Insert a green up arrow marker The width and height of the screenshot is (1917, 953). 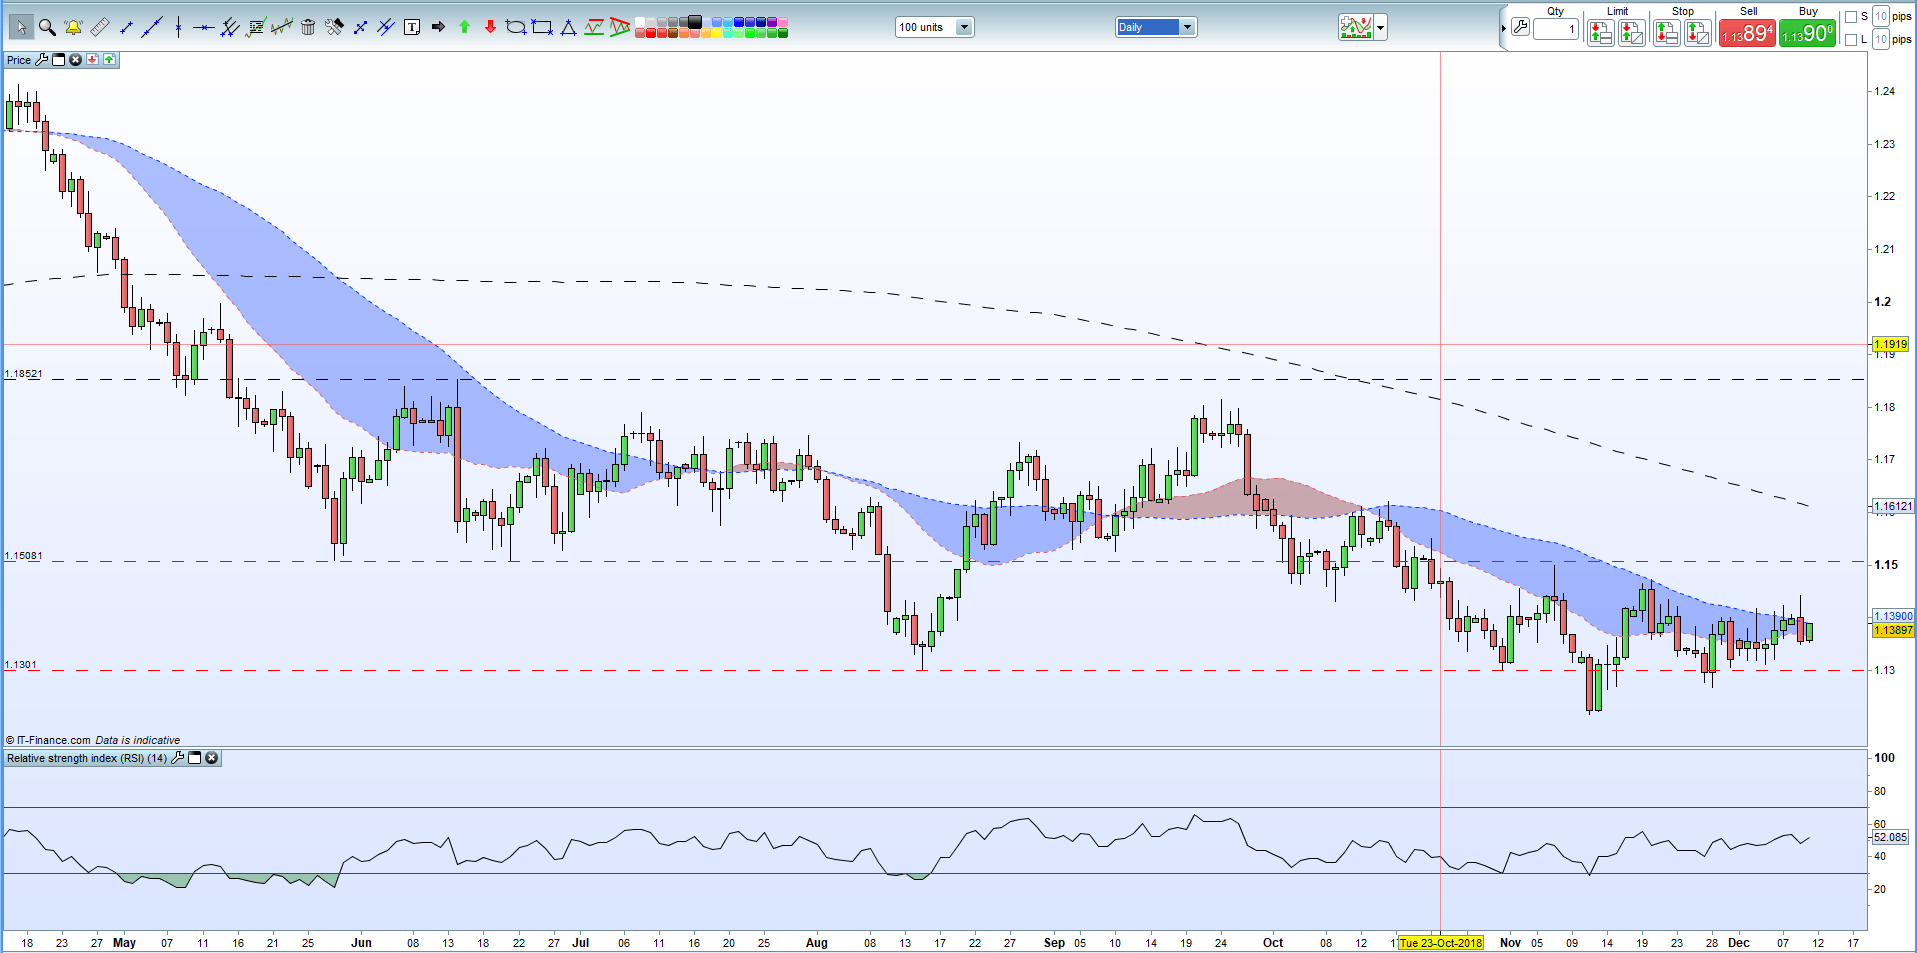point(464,27)
